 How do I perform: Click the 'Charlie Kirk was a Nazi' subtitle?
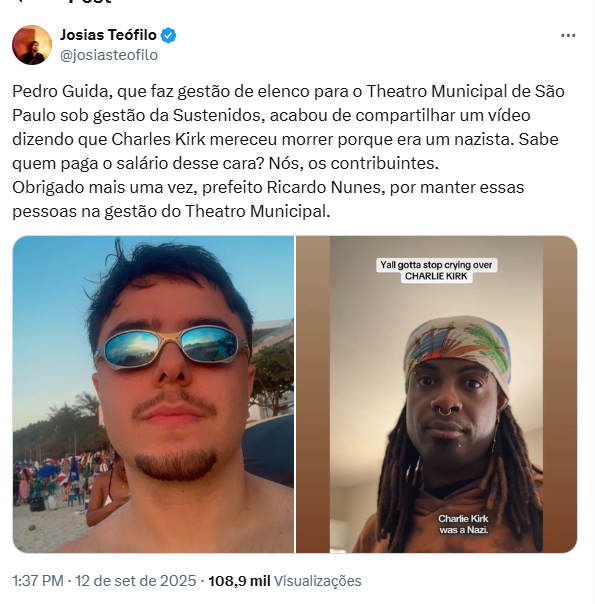(463, 524)
